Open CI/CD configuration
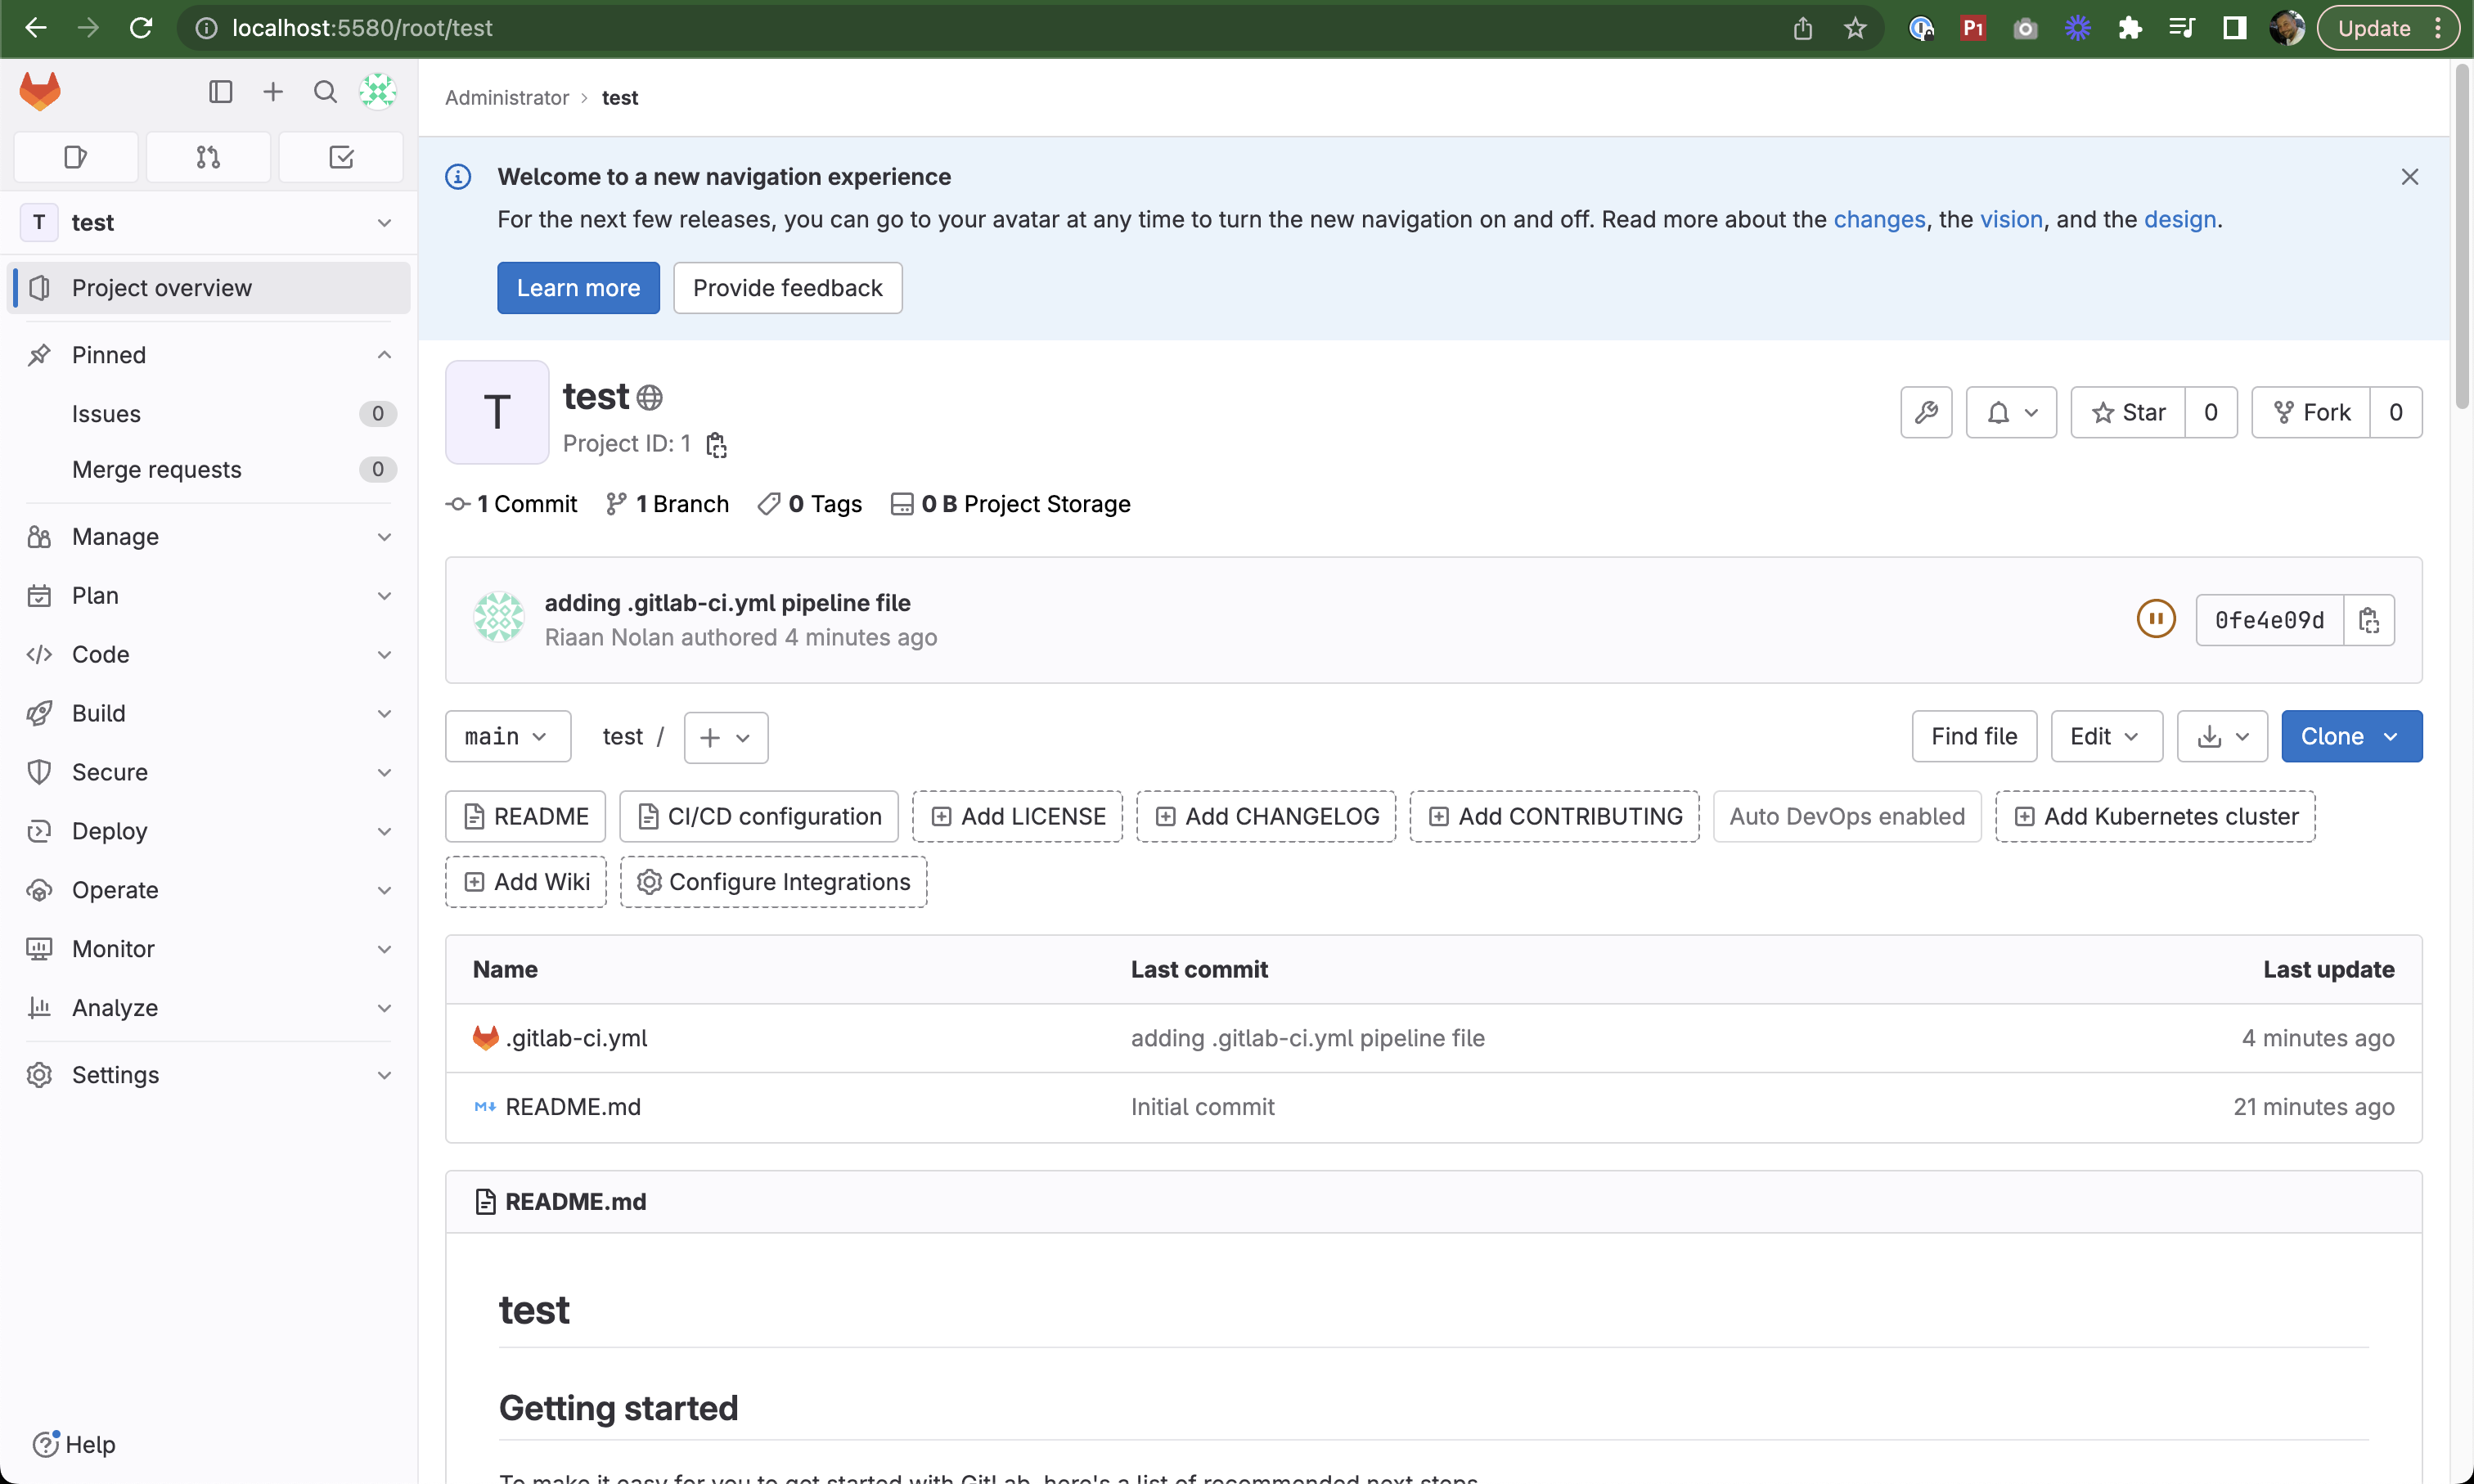Image resolution: width=2474 pixels, height=1484 pixels. (x=758, y=817)
